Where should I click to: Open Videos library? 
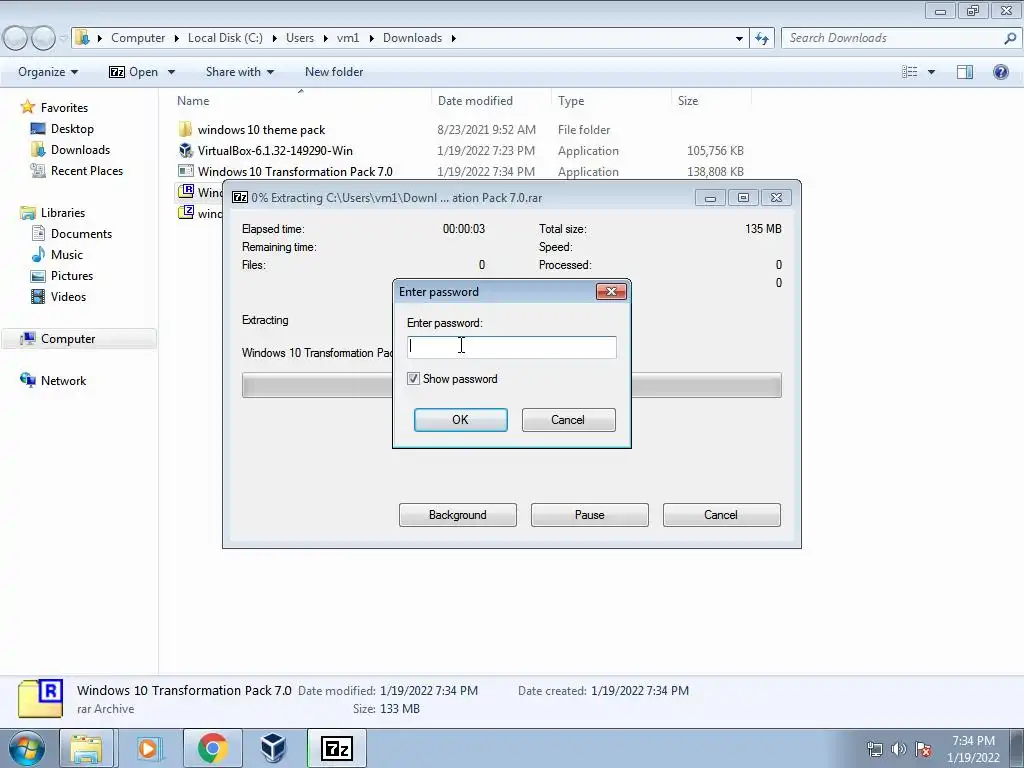[68, 296]
